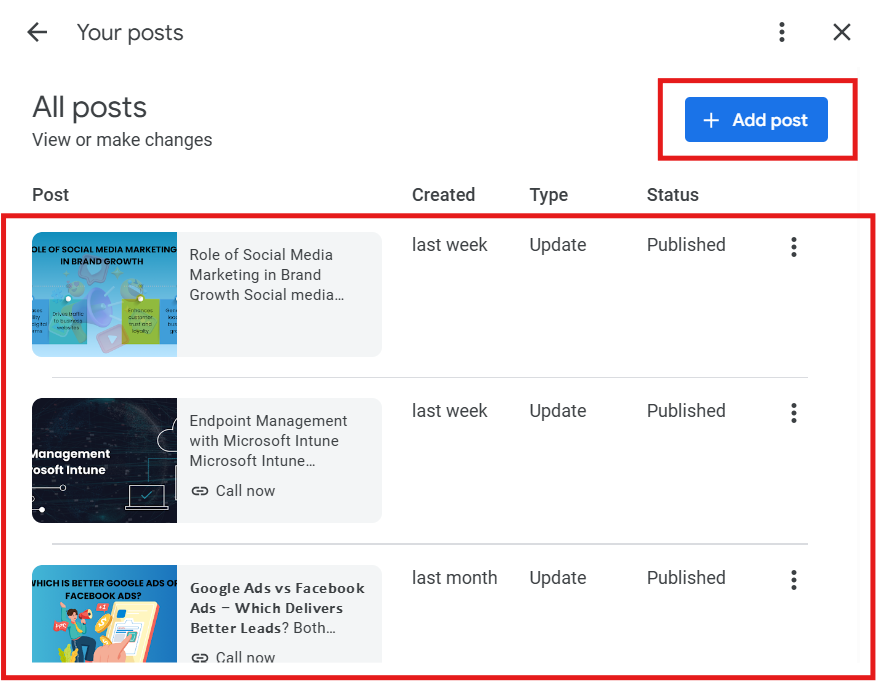Click the Post column header
Screen dimensions: 876x681
51,195
